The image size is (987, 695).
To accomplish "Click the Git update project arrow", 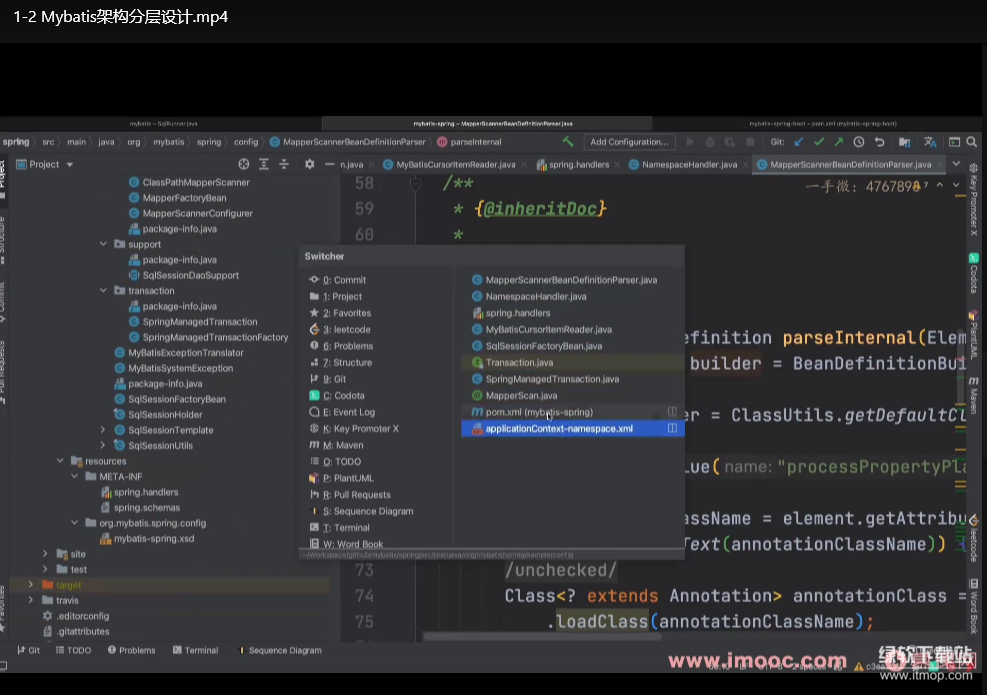I will coord(799,142).
